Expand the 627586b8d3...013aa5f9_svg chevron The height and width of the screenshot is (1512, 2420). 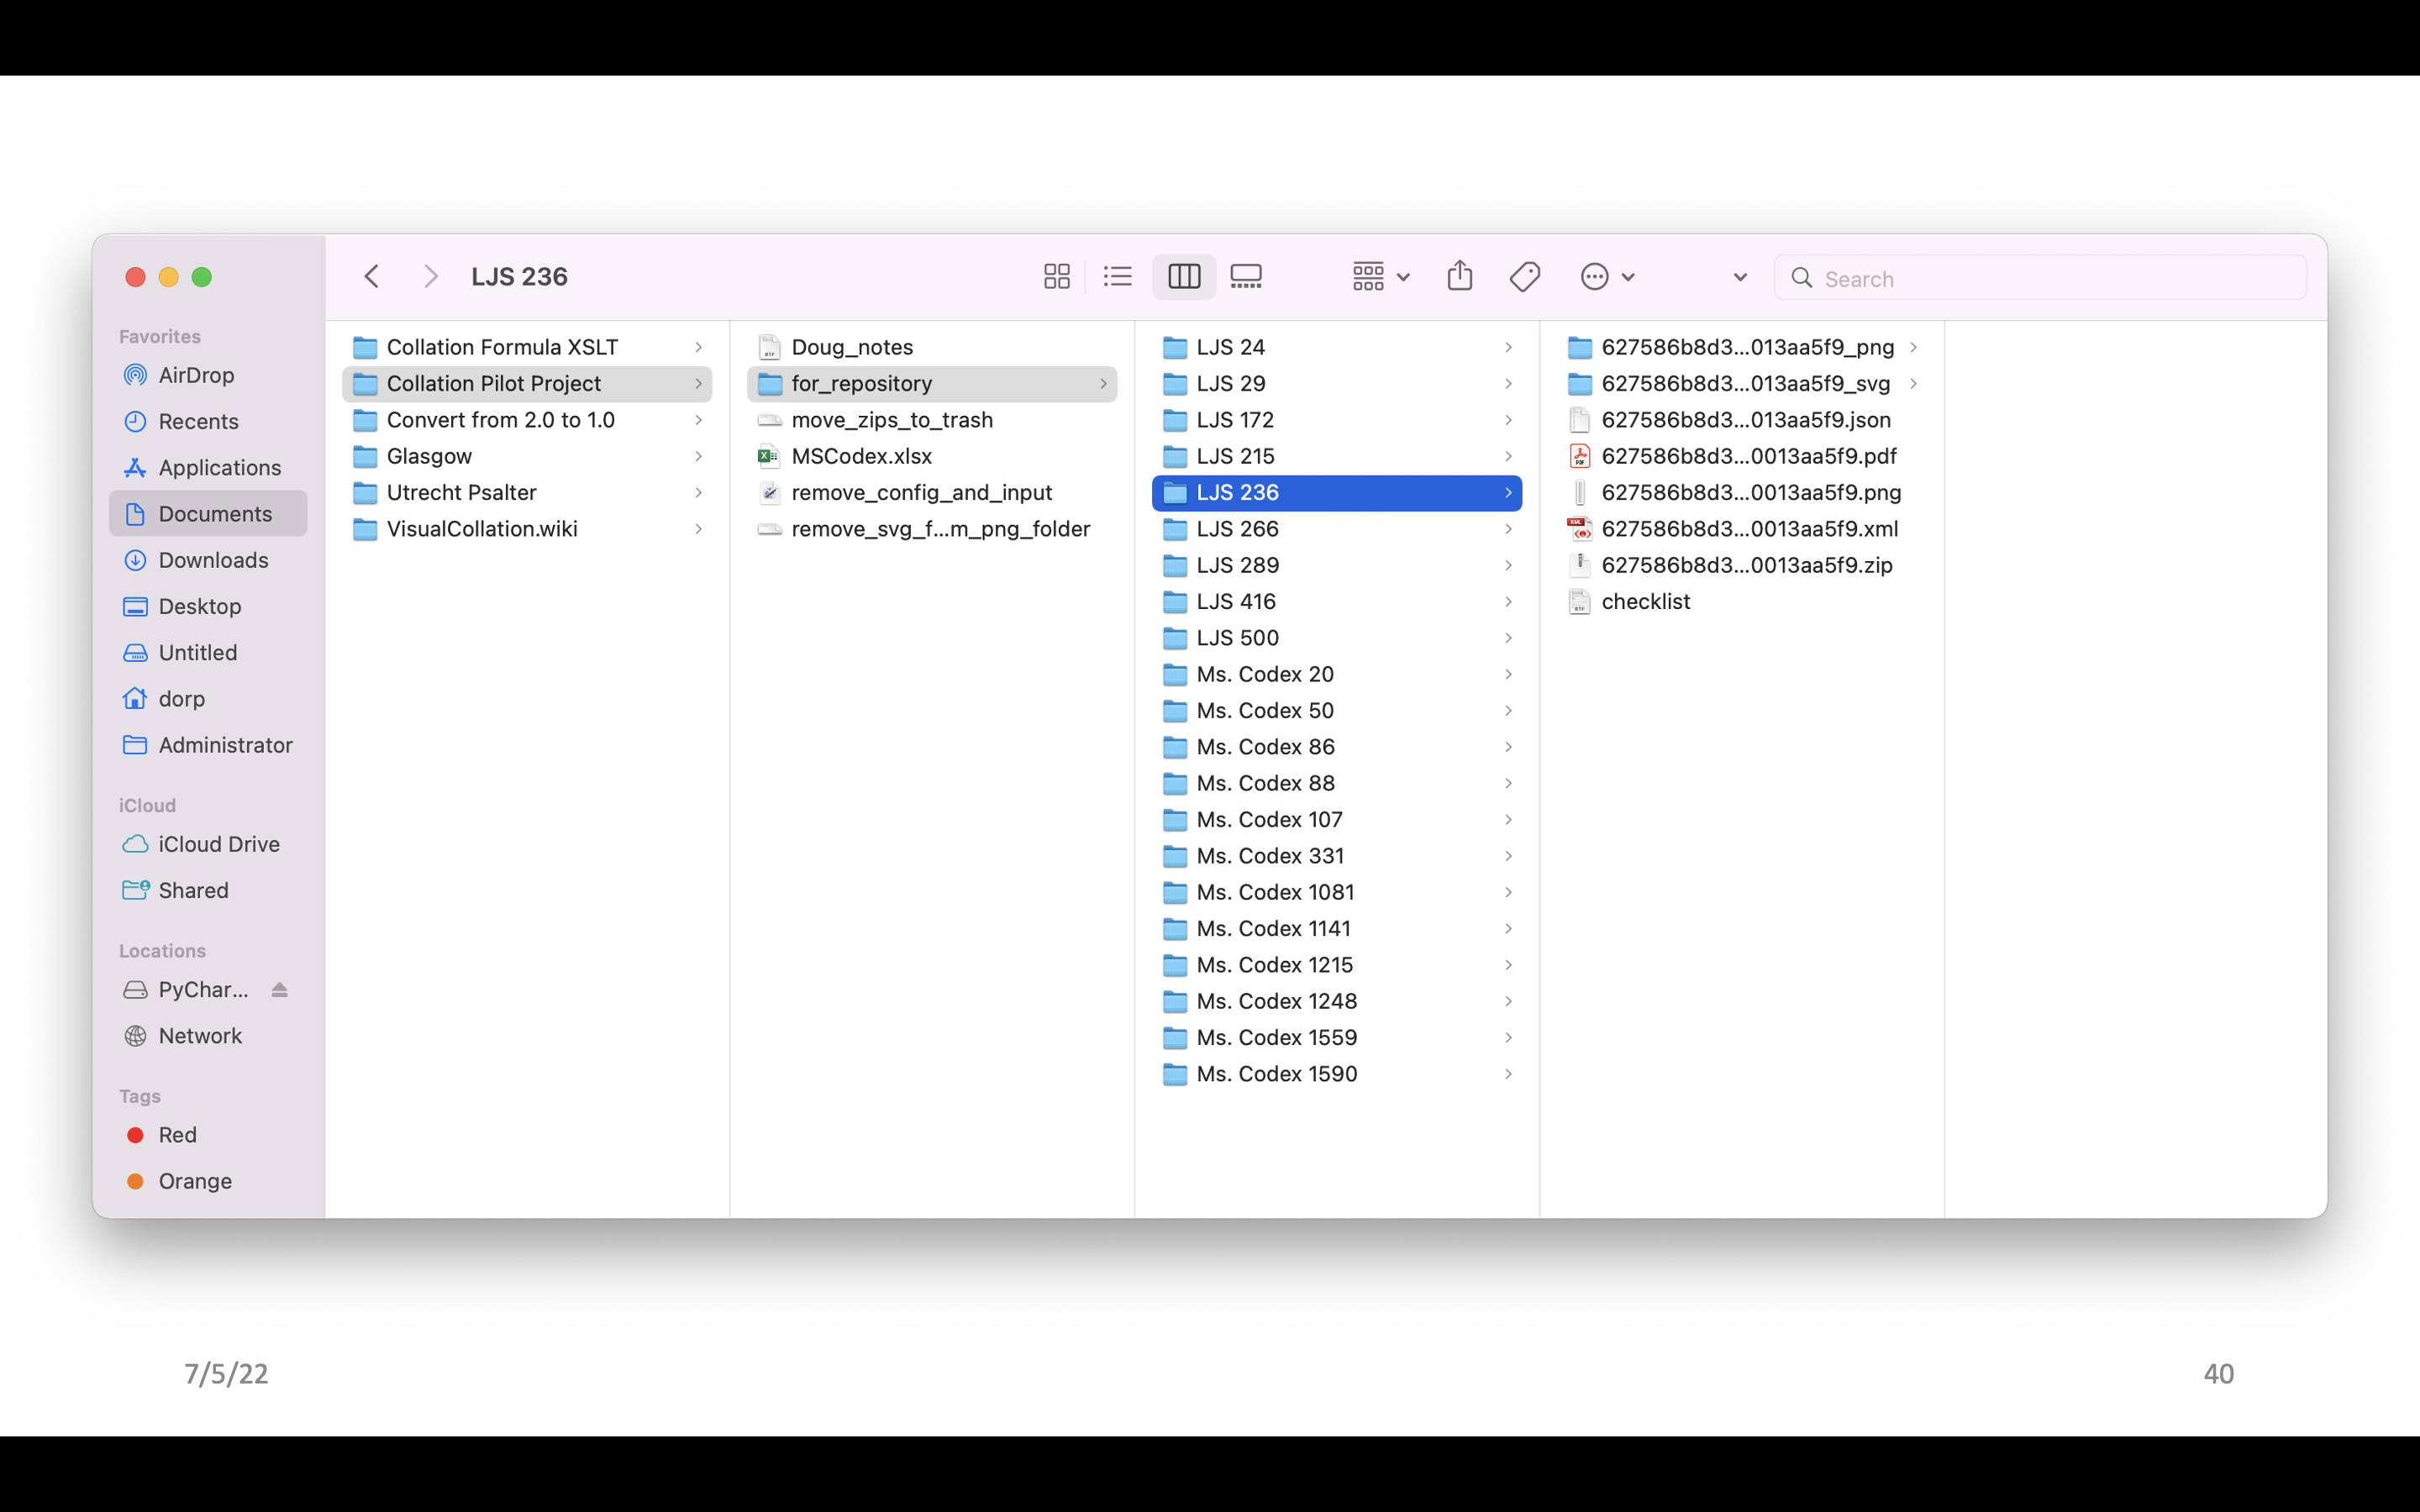(1913, 384)
